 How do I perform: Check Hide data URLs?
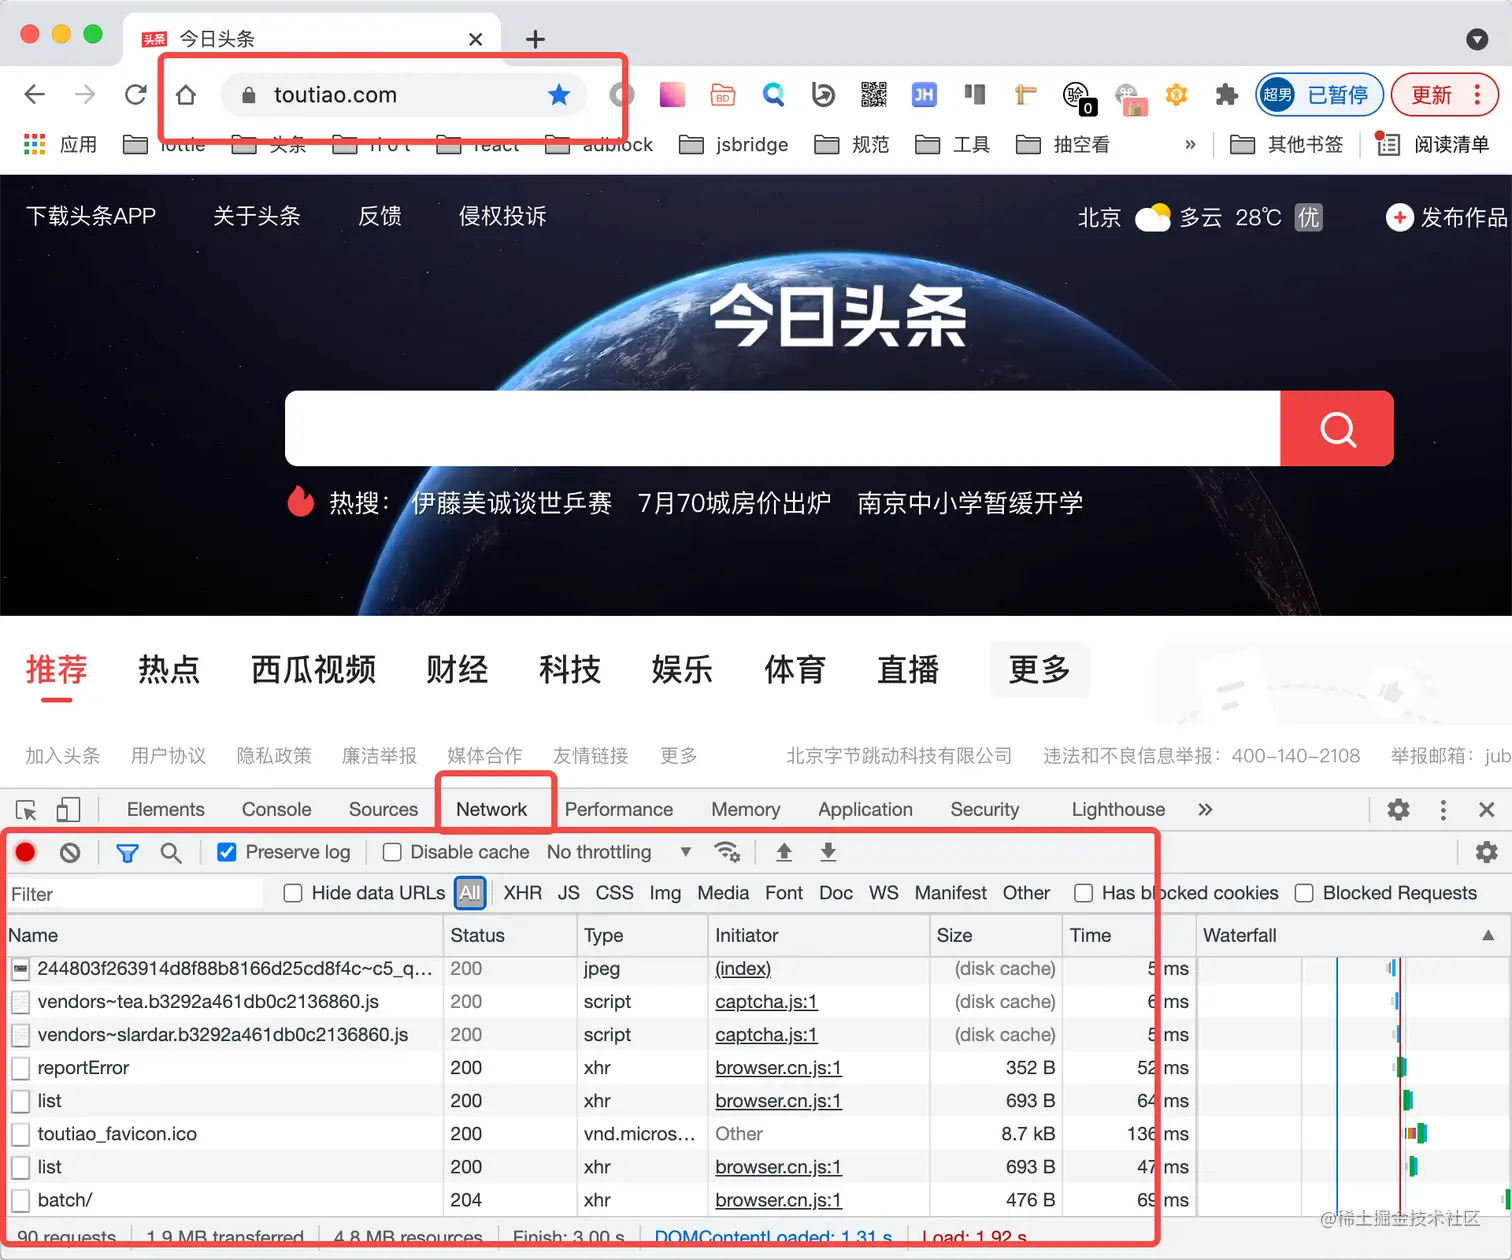293,893
